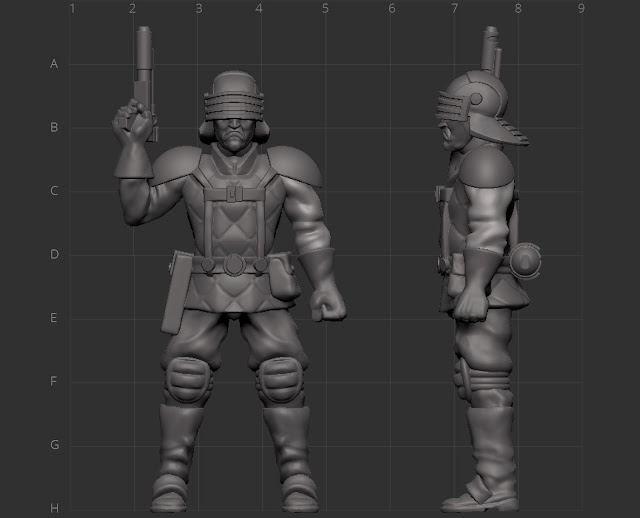The height and width of the screenshot is (518, 640).
Task: Click the row label "H"
Action: click(x=54, y=508)
